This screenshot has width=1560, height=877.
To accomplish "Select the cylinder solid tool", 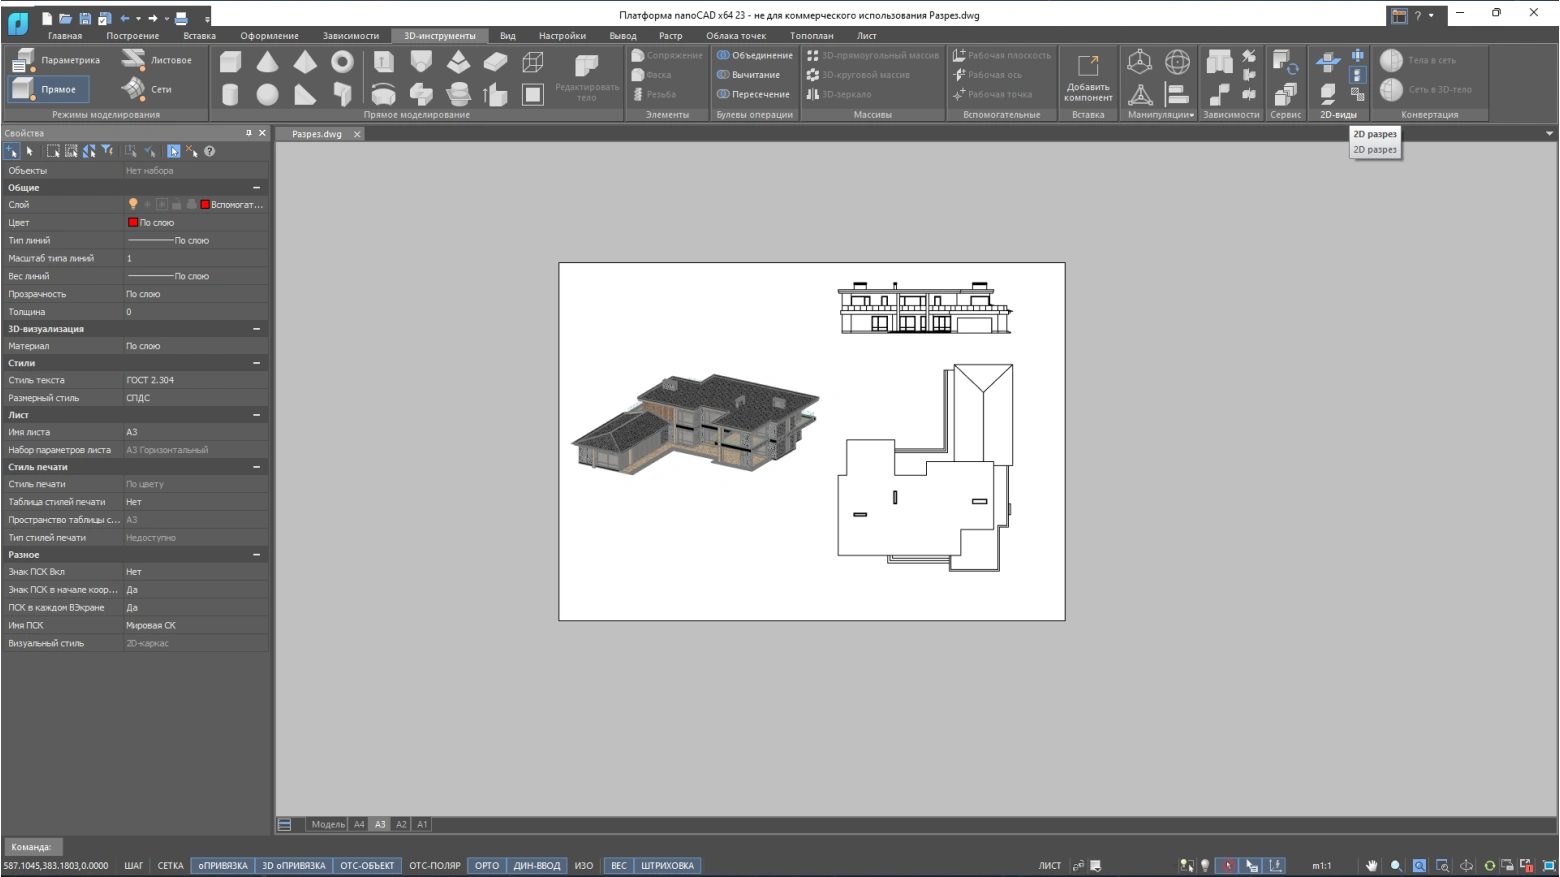I will [230, 95].
